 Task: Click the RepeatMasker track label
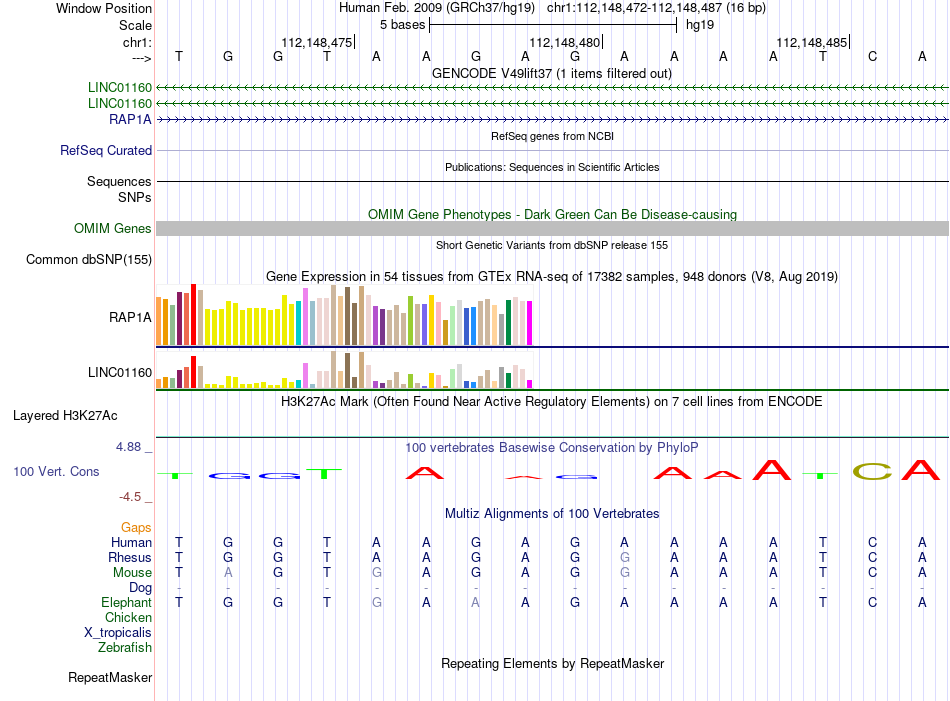110,677
